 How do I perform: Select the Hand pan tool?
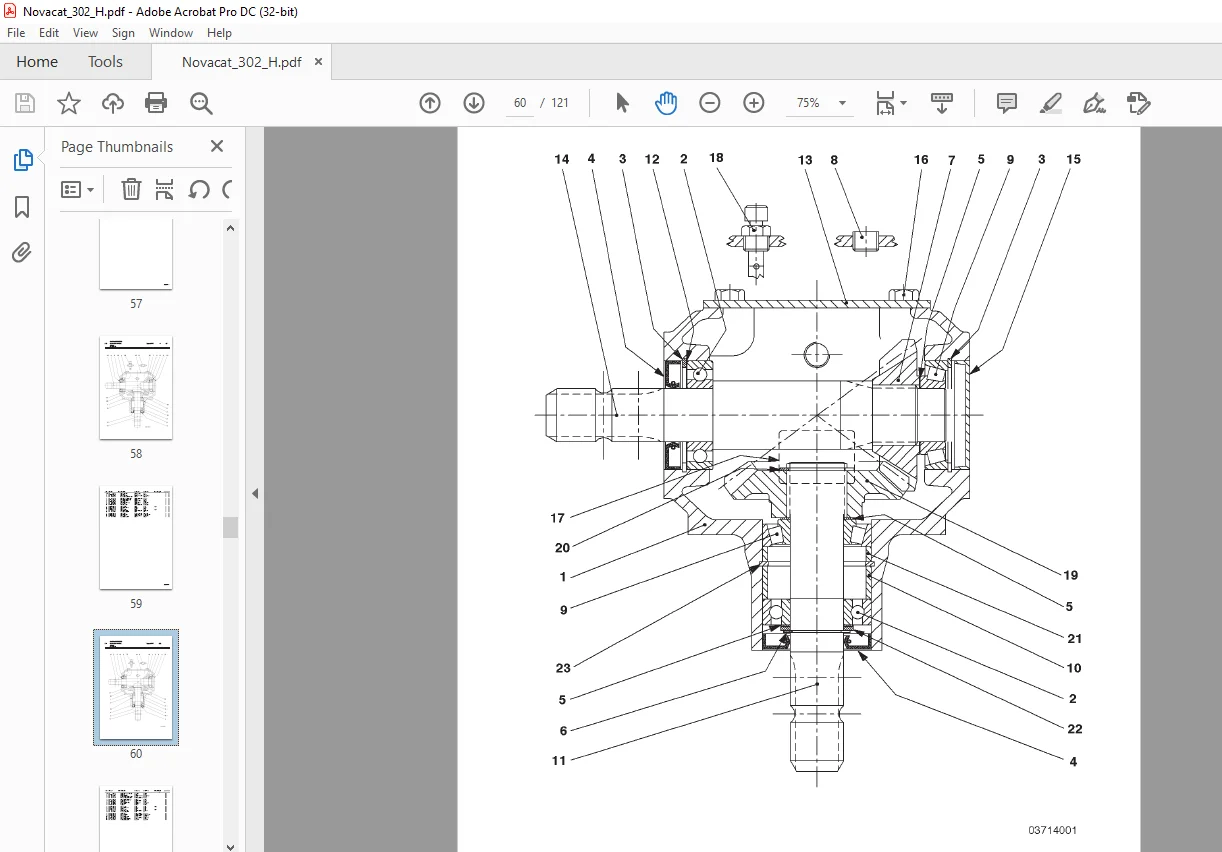click(x=666, y=103)
